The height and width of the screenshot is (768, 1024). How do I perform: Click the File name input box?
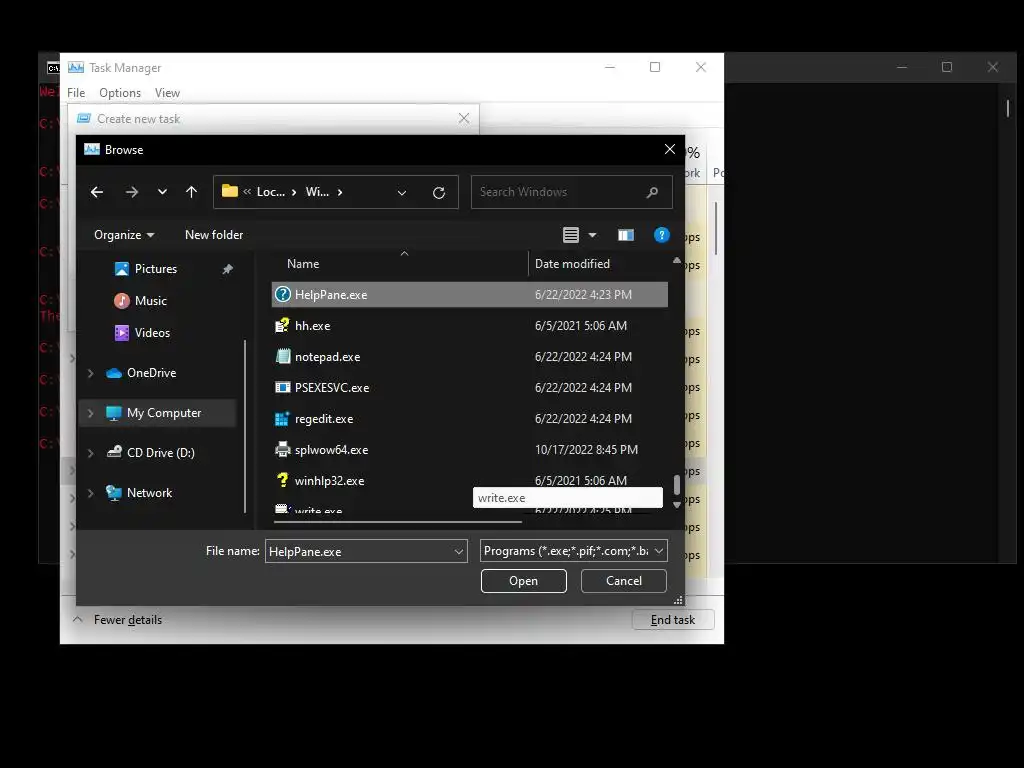coord(358,551)
